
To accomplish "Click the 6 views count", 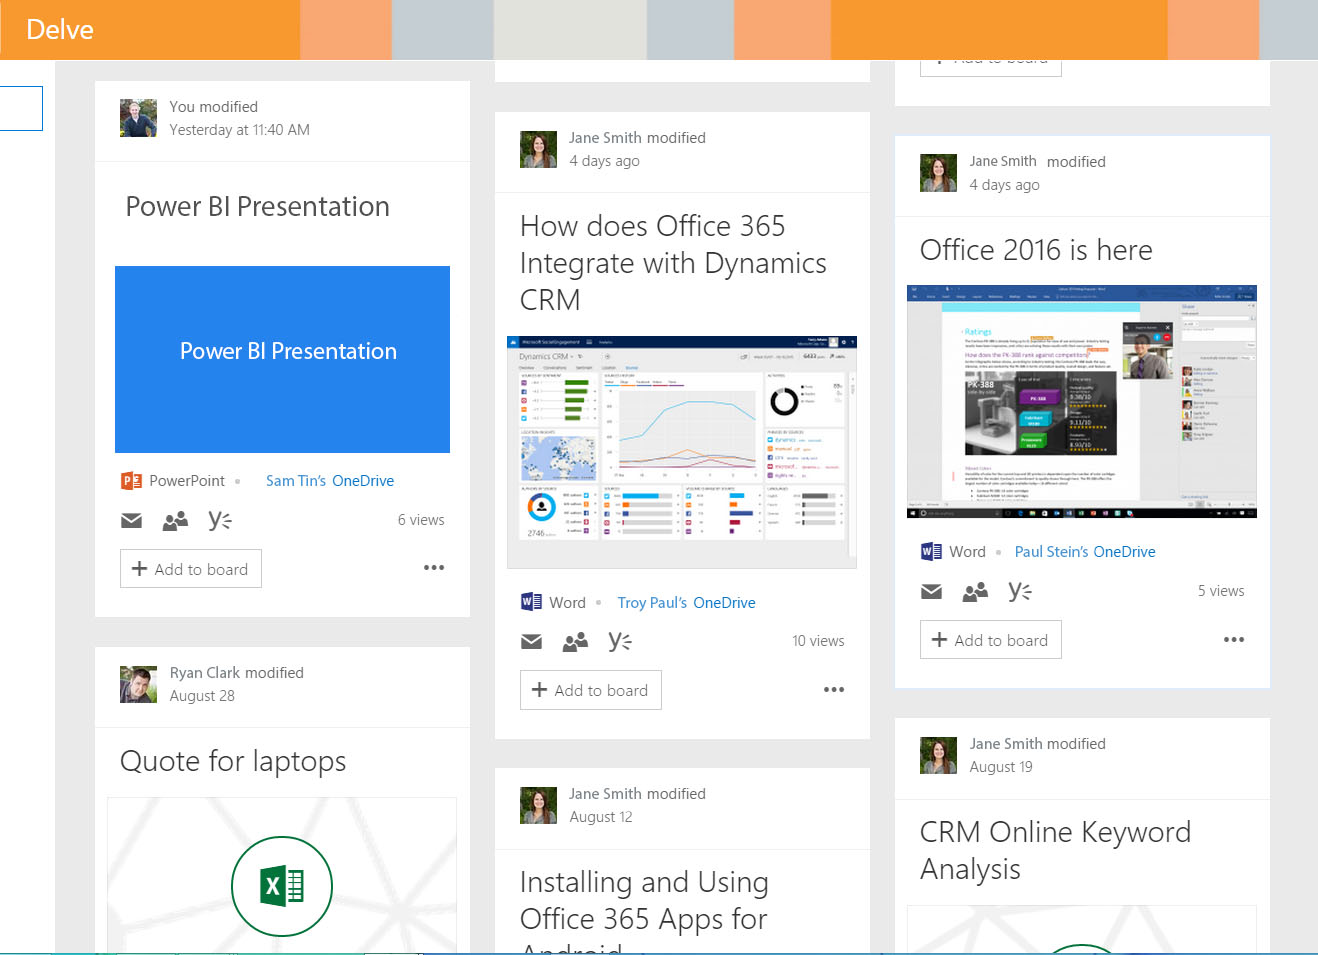I will (x=421, y=520).
